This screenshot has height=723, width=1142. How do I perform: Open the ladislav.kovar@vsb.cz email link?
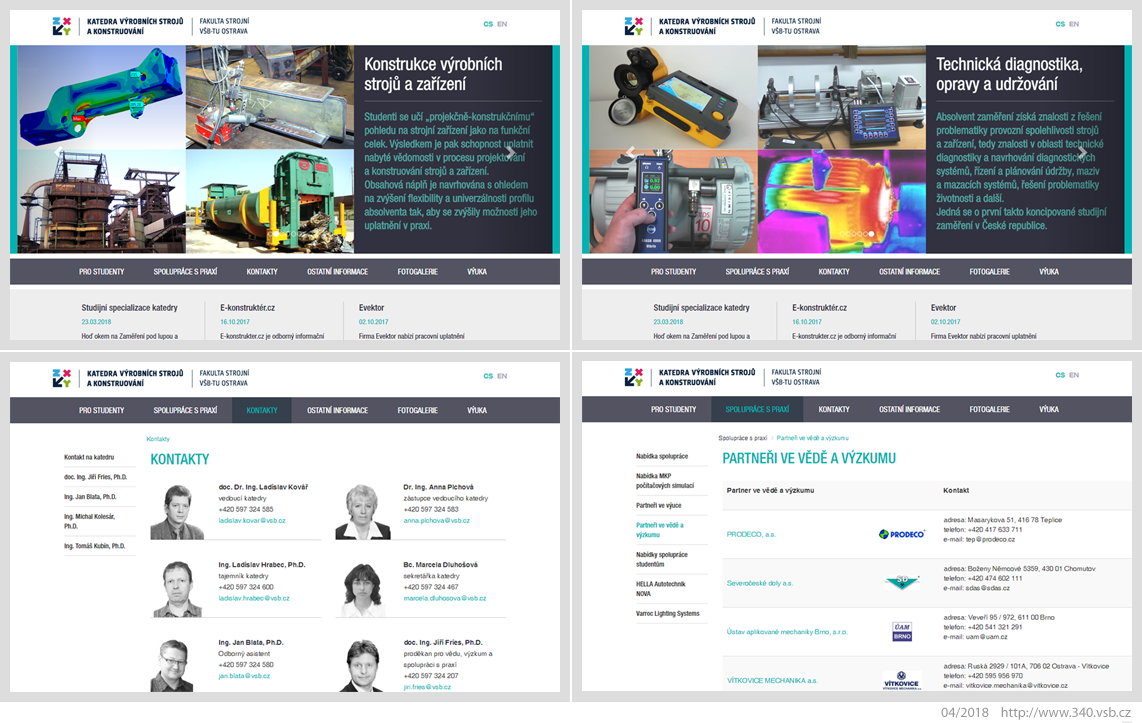[252, 521]
